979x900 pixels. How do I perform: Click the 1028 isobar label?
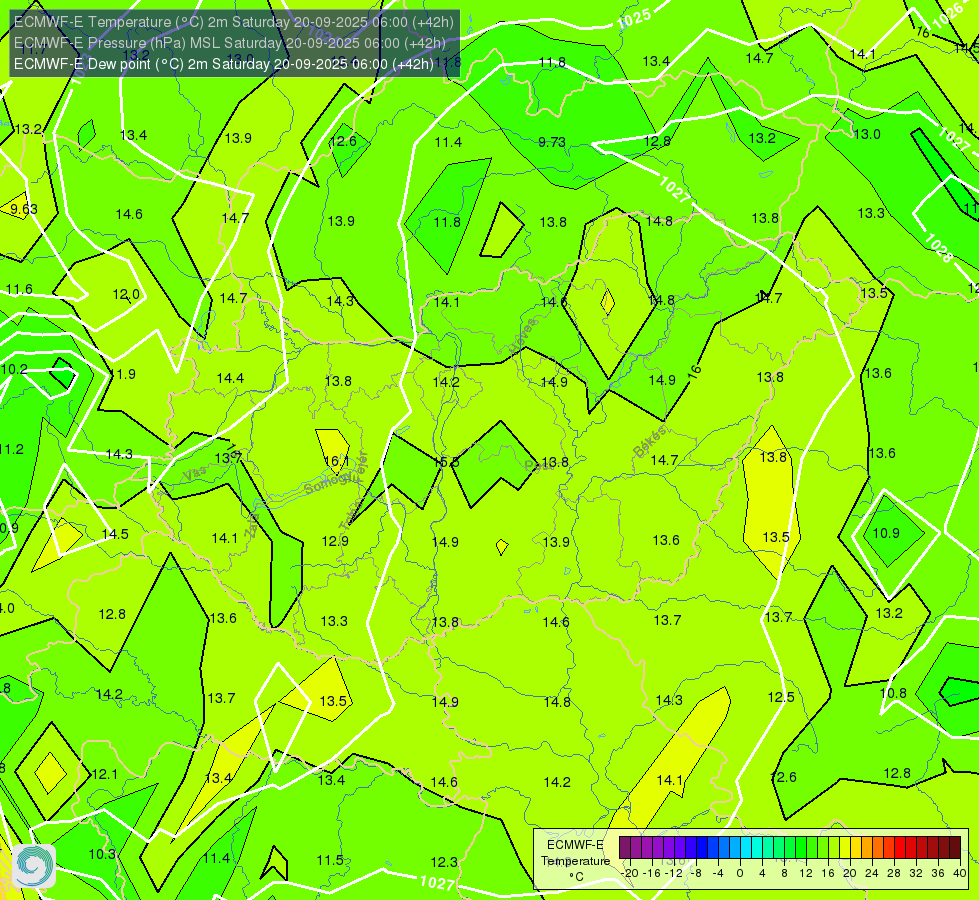938,248
